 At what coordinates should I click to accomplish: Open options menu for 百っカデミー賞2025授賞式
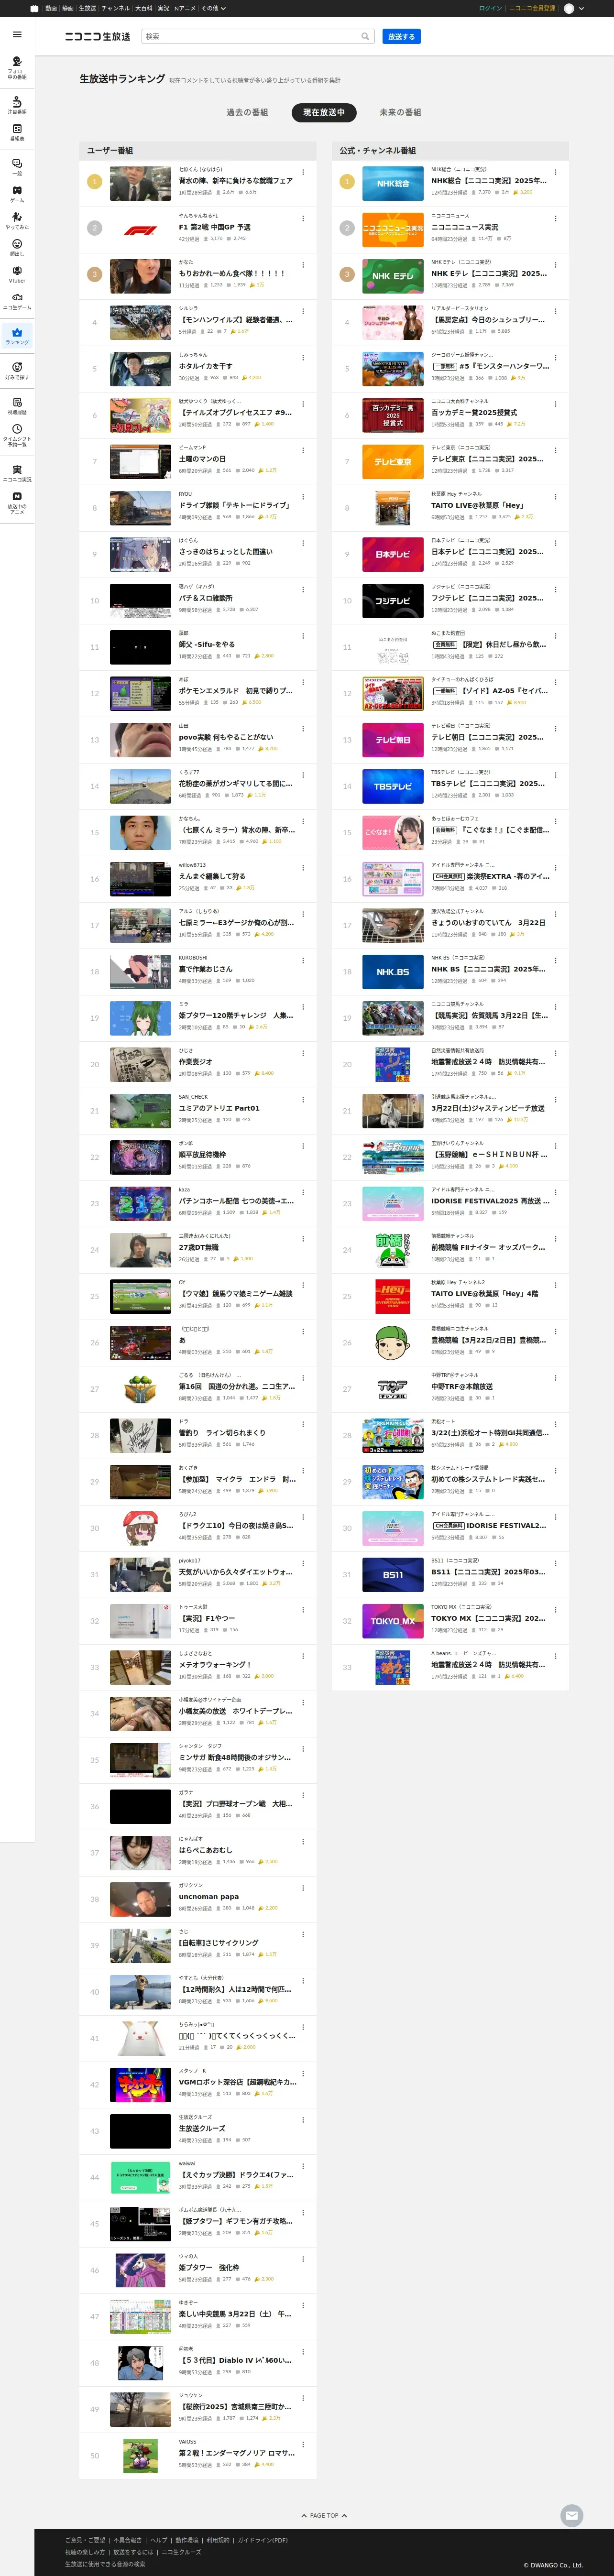point(555,403)
